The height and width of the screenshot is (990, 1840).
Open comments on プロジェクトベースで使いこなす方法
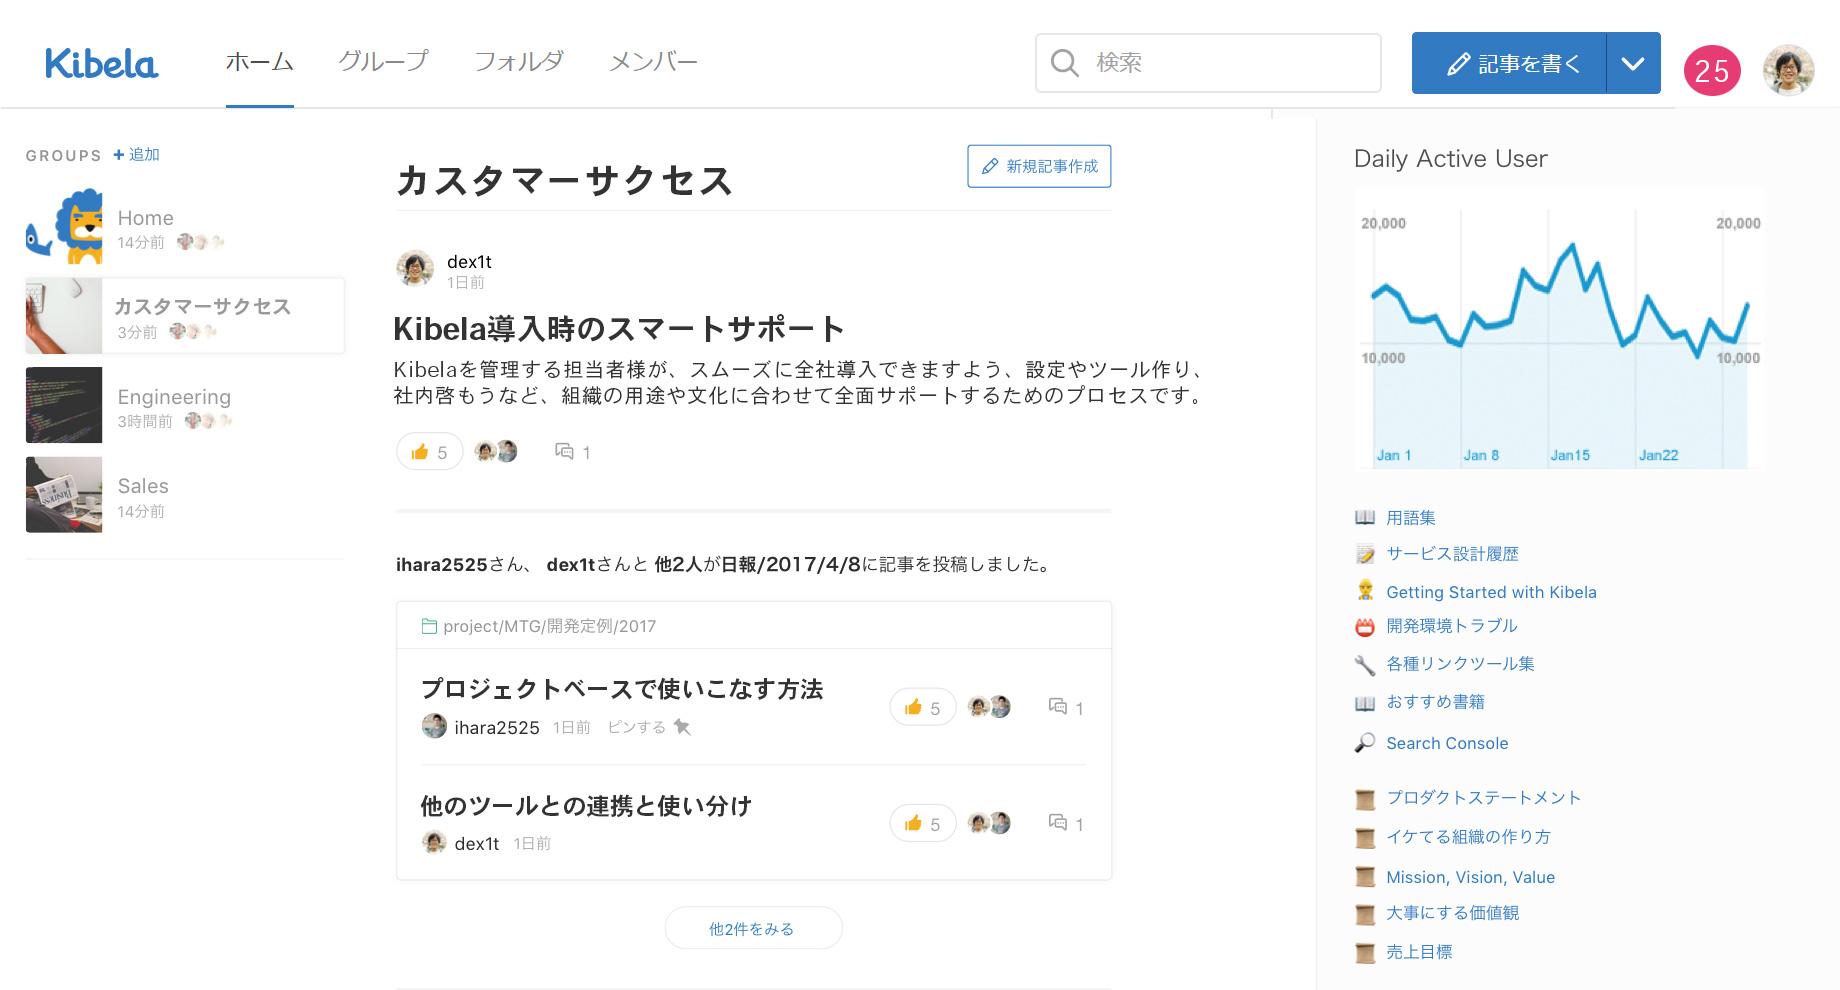click(x=1066, y=708)
